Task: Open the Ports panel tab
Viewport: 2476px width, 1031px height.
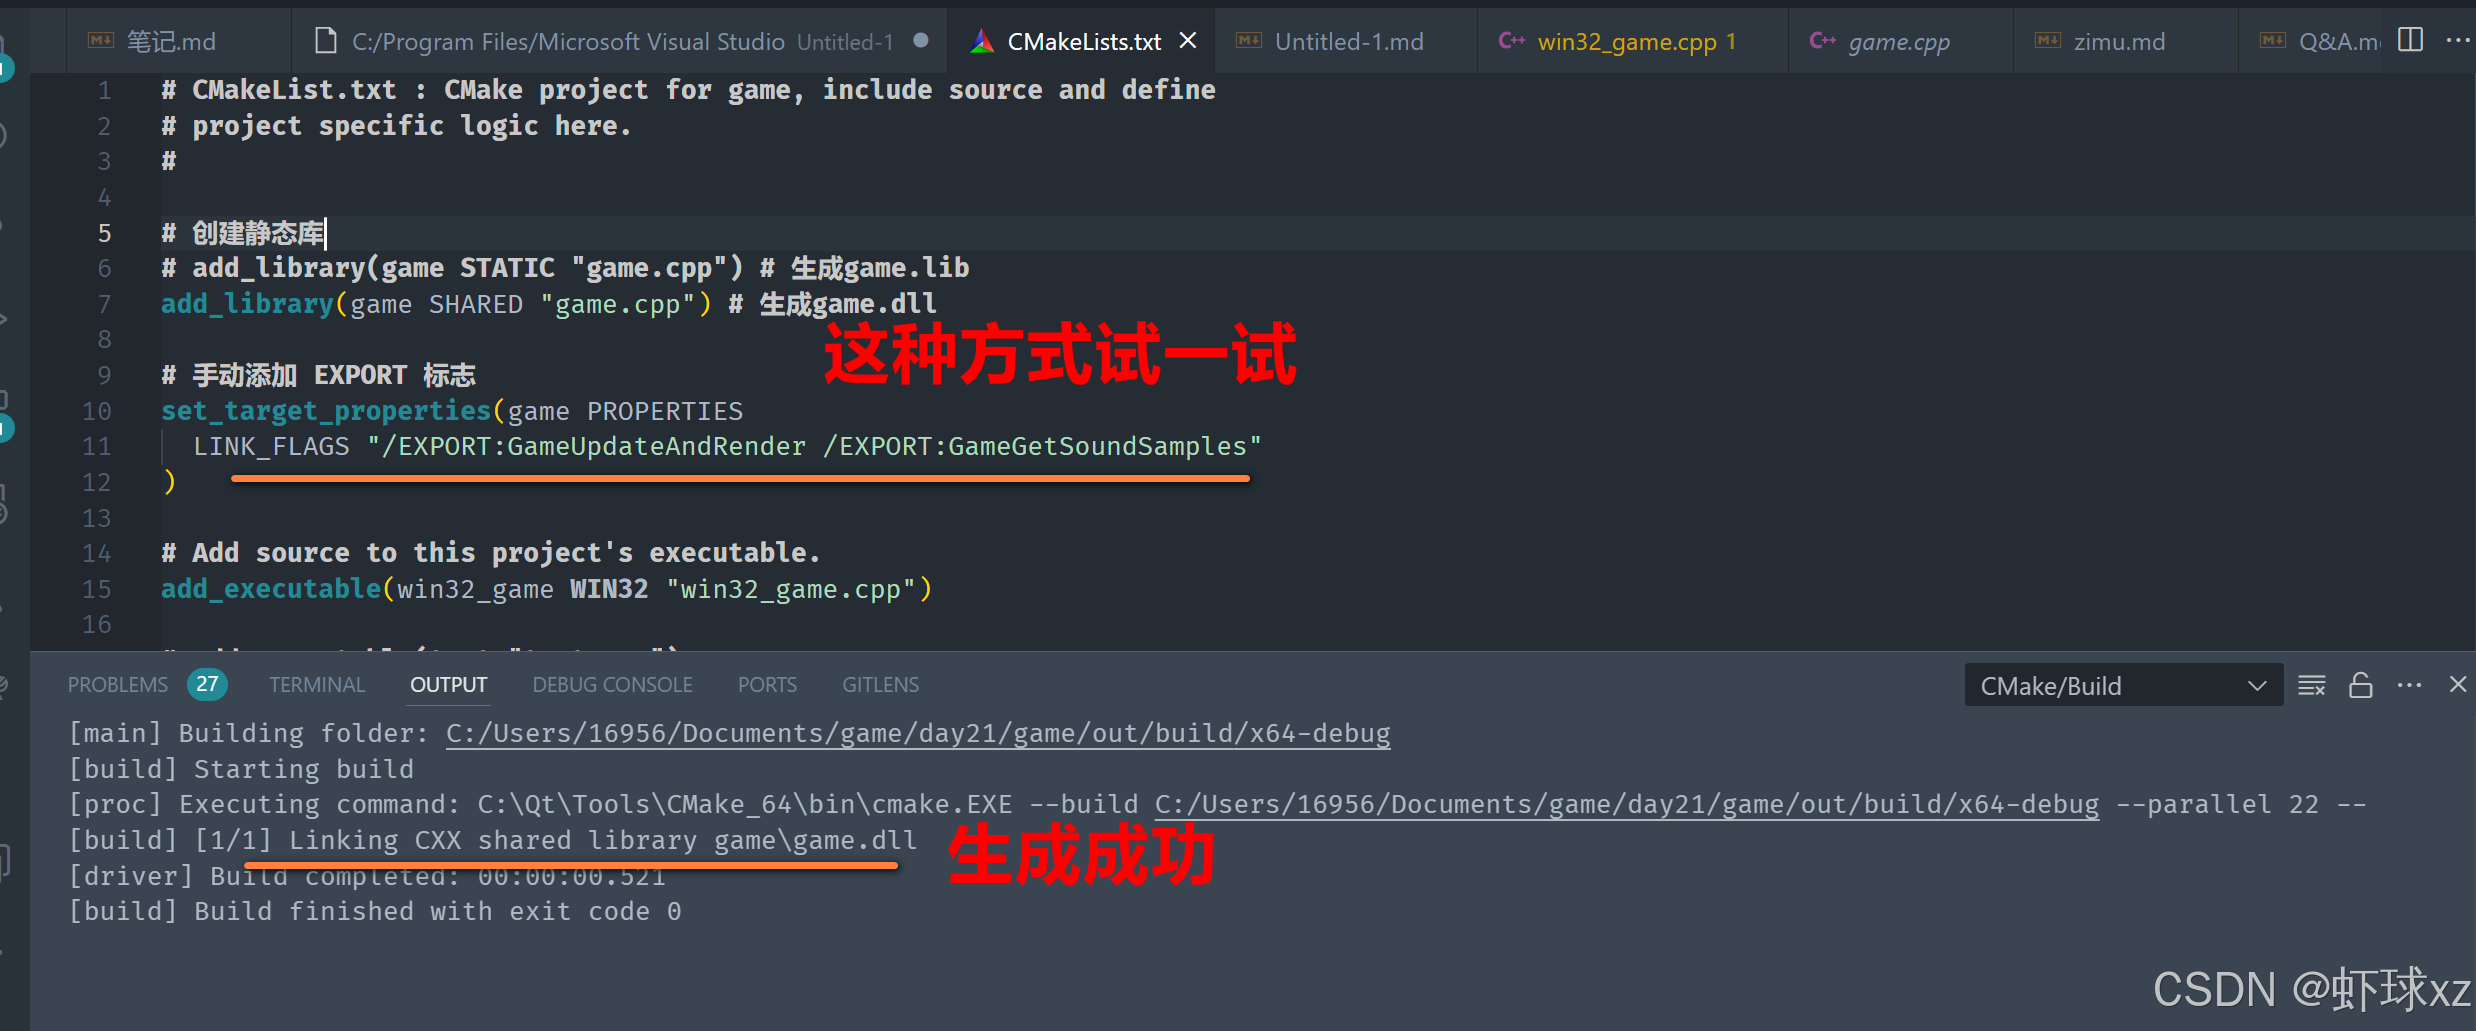Action: tap(767, 685)
